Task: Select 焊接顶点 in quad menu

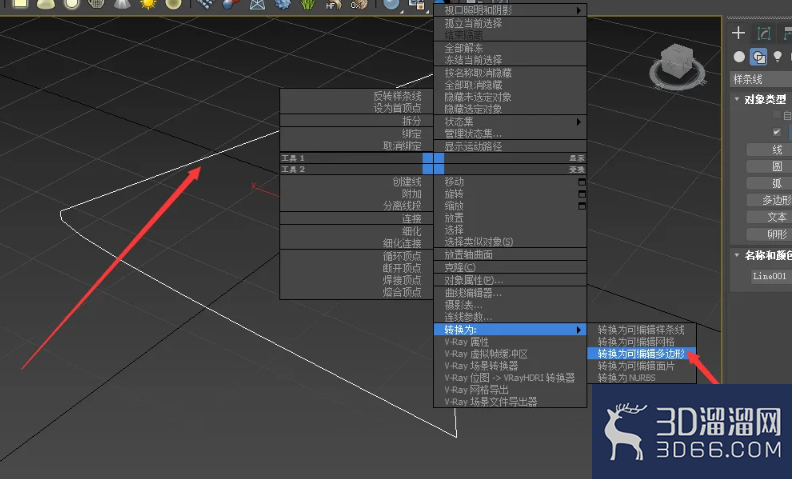Action: (x=357, y=280)
